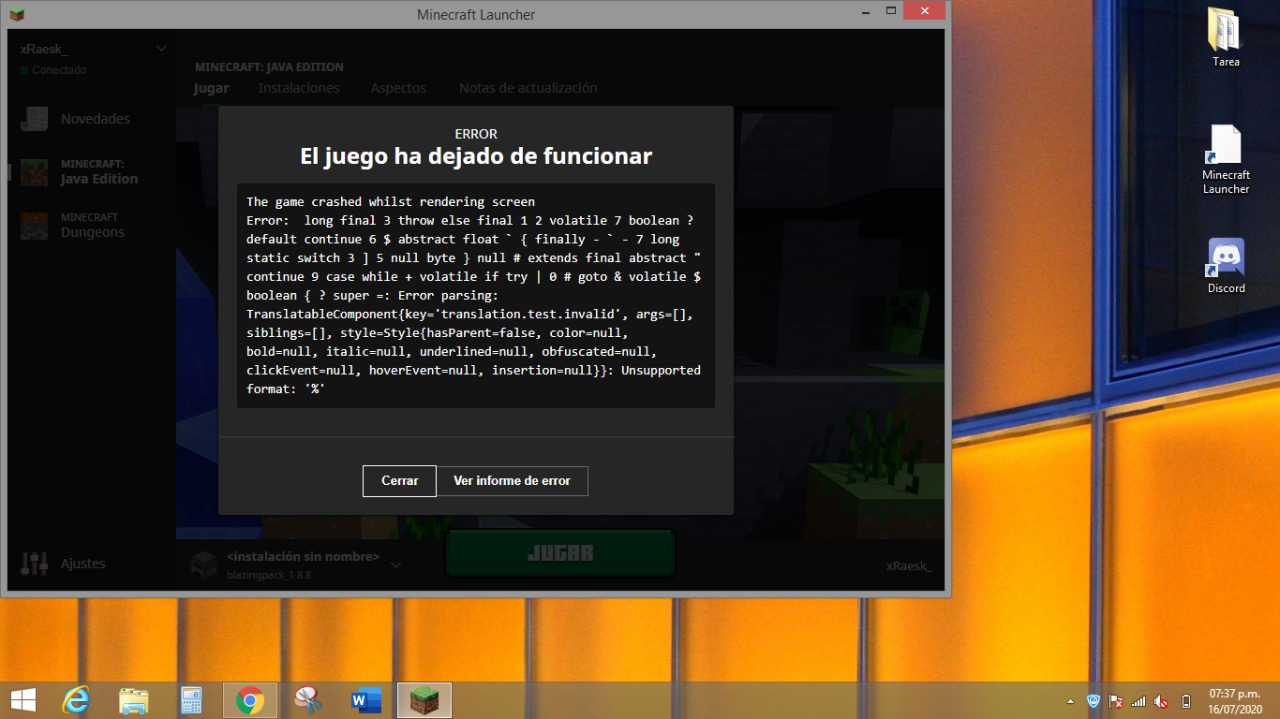
Task: Click the Conectado status text
Action: pyautogui.click(x=59, y=70)
